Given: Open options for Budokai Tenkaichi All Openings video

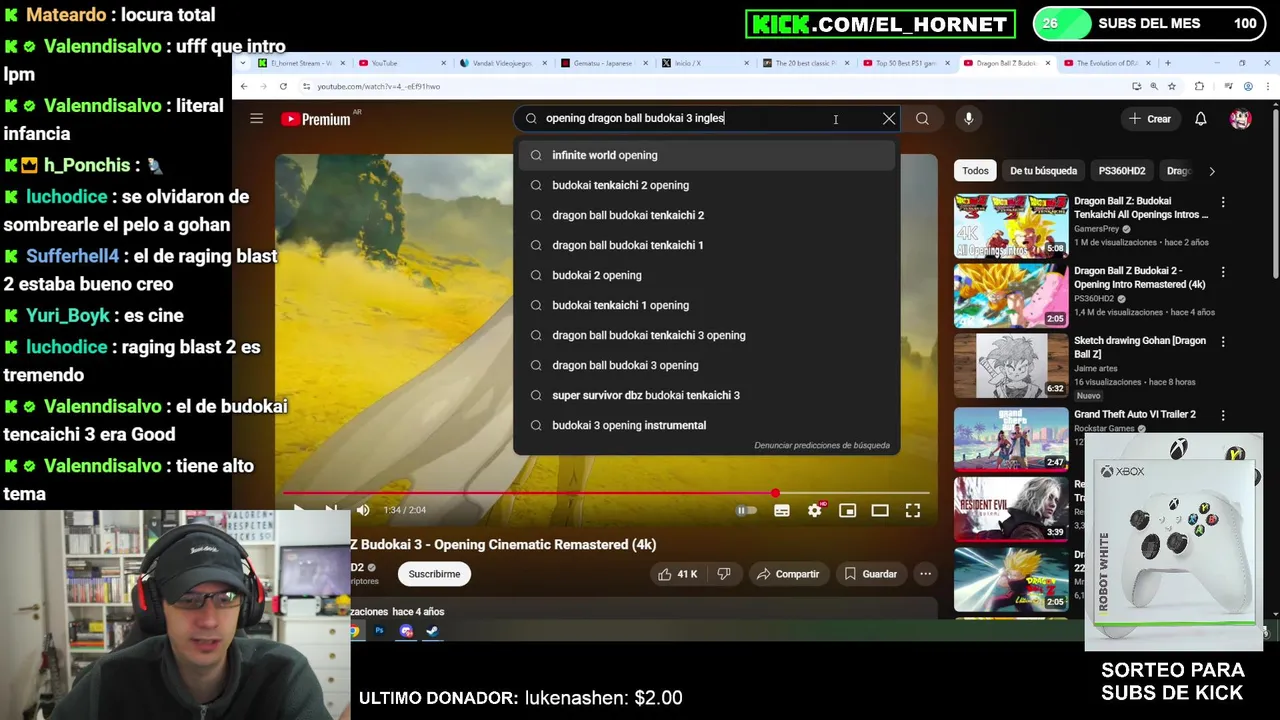Looking at the screenshot, I should point(1222,203).
